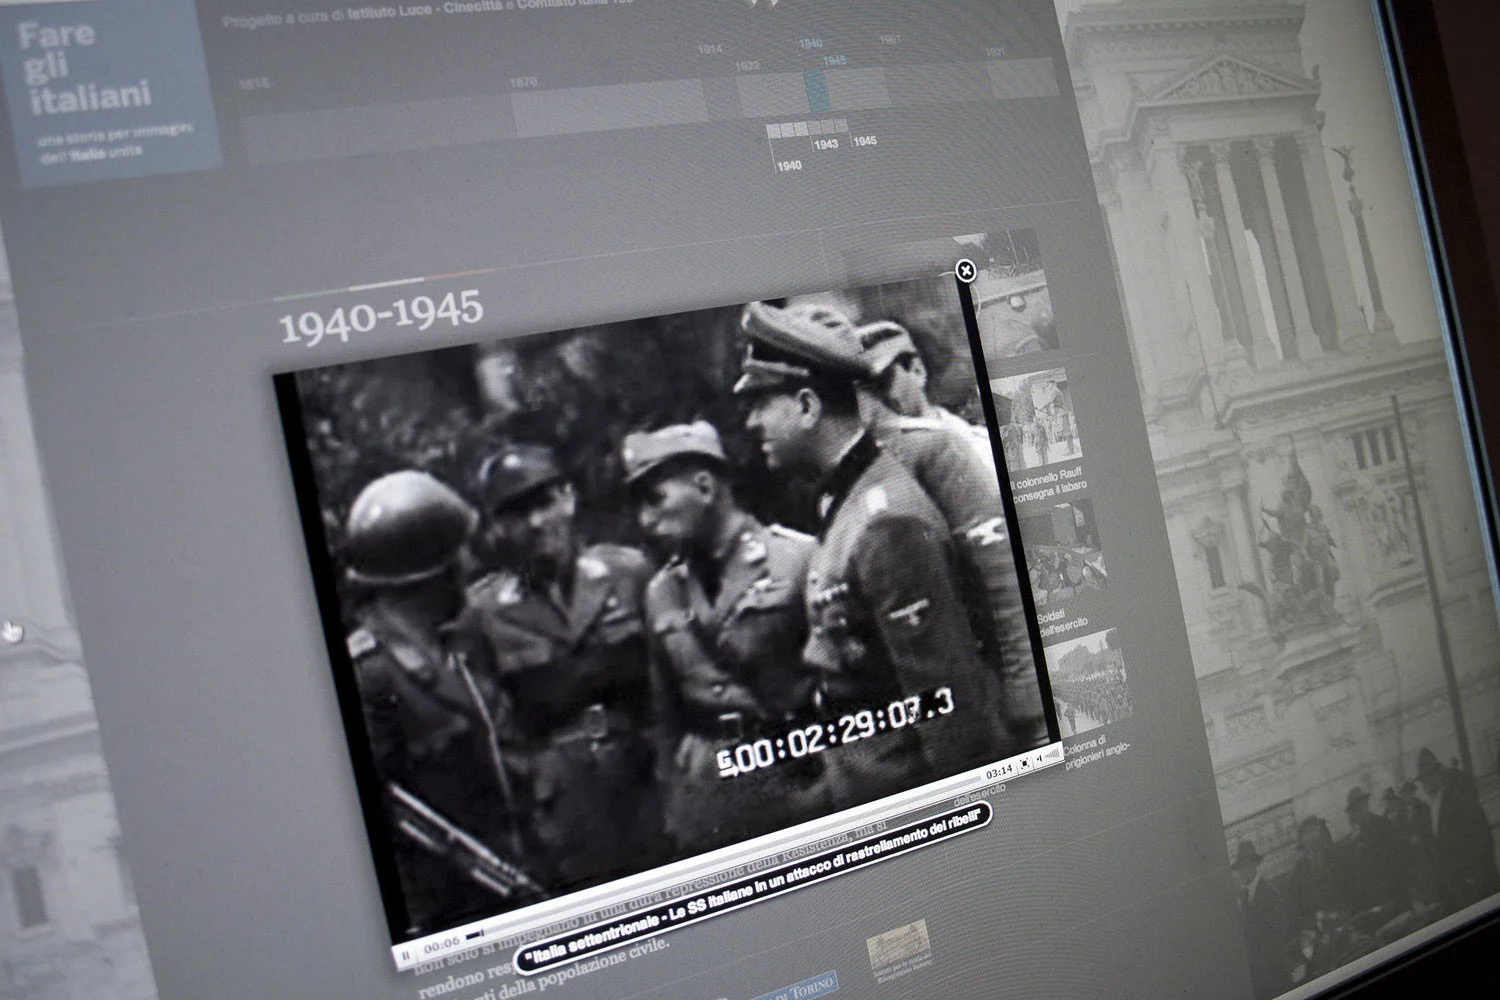Viewport: 1500px width, 1000px height.
Task: Select the highlighted 1940 timeline segment
Action: [815, 91]
